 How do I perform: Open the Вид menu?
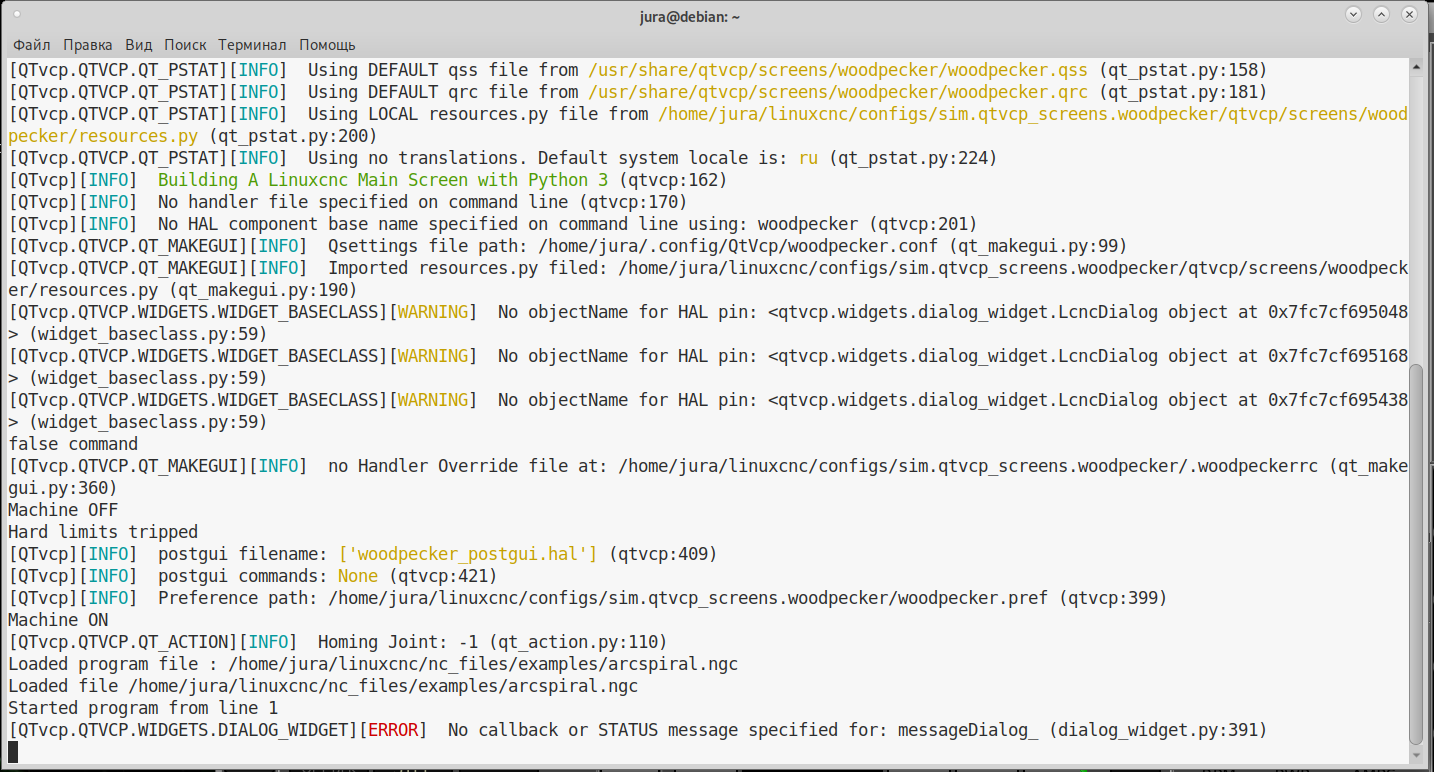click(139, 45)
